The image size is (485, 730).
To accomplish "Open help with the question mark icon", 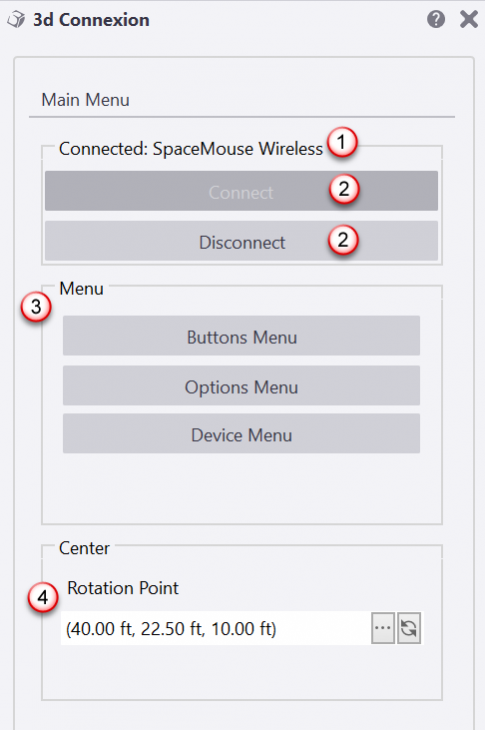I will 436,20.
